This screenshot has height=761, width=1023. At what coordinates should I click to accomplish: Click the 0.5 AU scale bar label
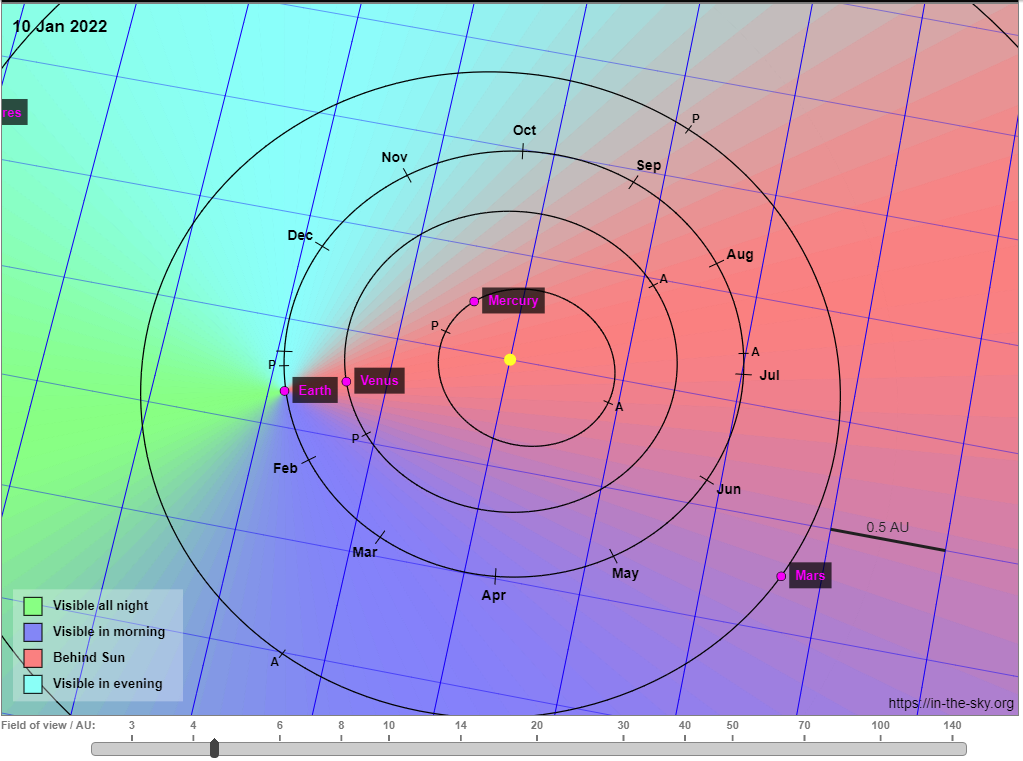tap(887, 527)
